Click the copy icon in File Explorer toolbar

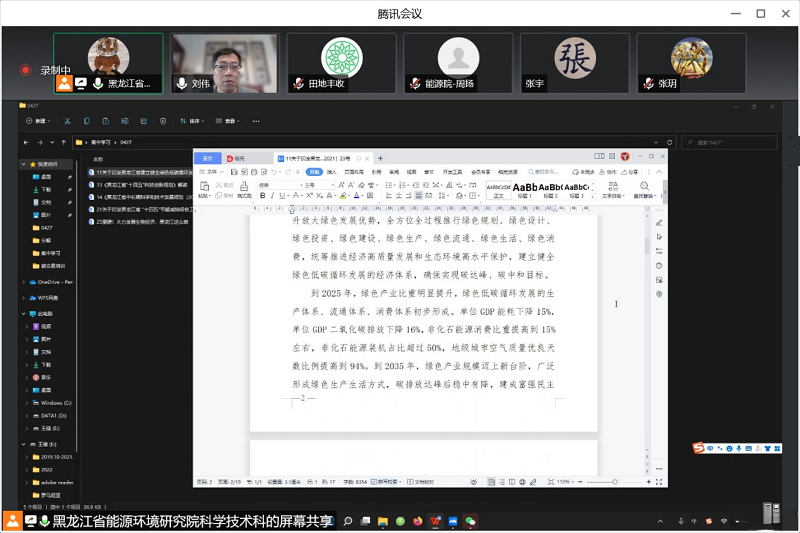[86, 121]
